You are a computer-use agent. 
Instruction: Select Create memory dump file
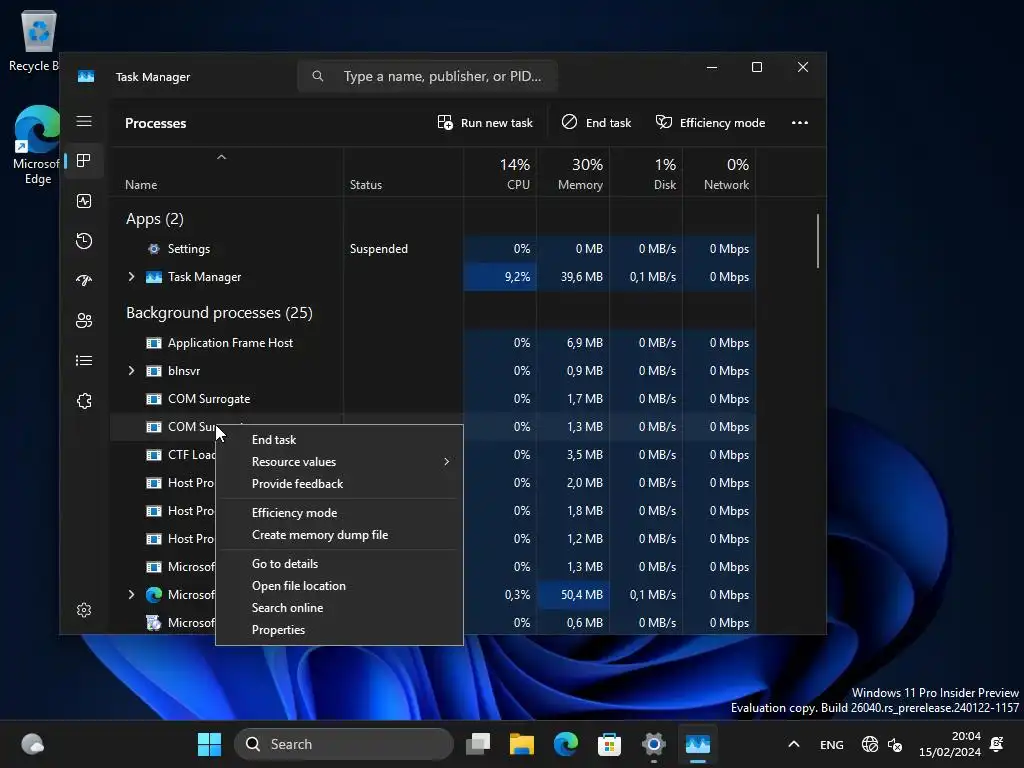tap(339, 535)
